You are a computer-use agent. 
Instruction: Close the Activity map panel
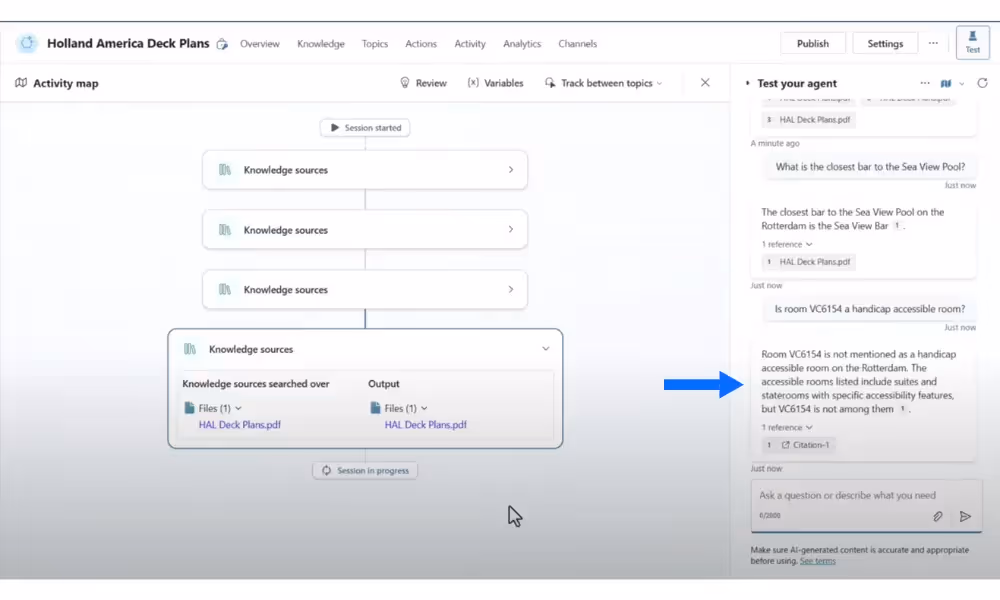pos(705,82)
